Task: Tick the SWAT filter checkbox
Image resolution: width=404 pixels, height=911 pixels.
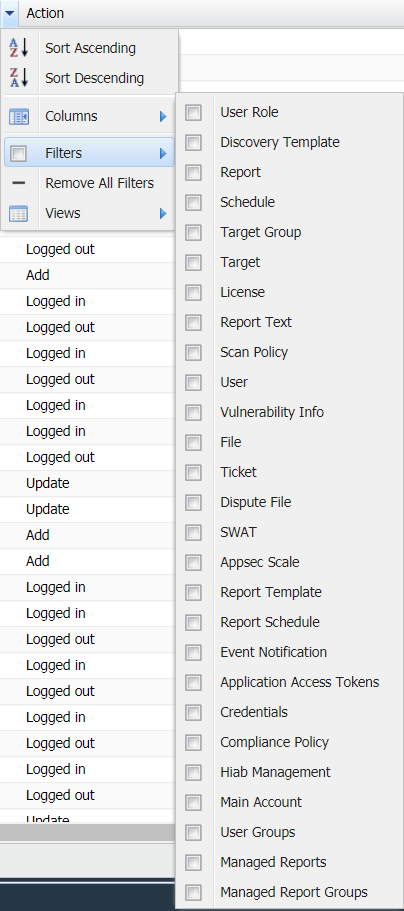Action: 194,533
